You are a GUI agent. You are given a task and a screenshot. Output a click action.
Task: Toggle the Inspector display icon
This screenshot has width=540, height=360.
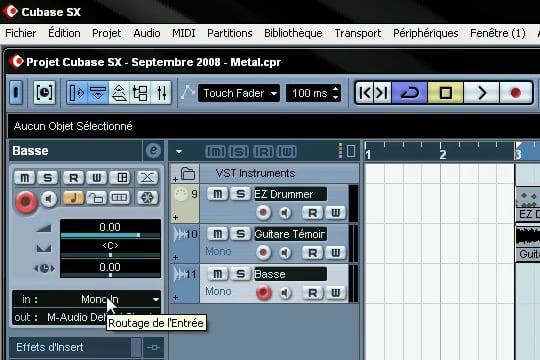77,93
